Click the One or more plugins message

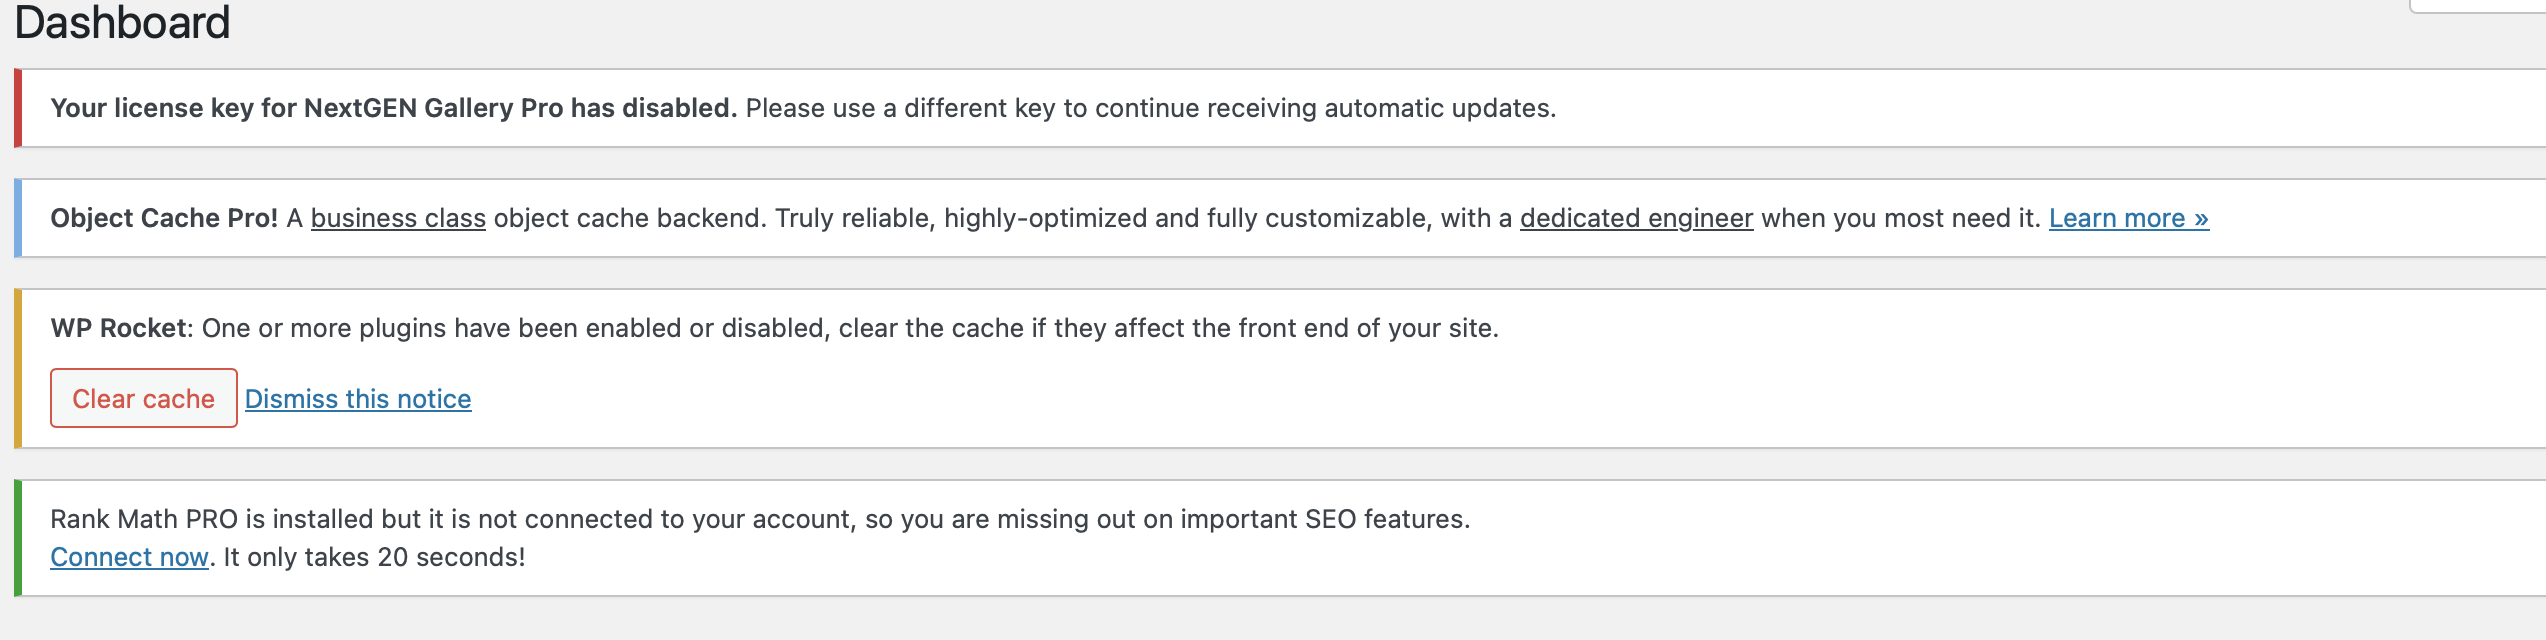coord(850,328)
